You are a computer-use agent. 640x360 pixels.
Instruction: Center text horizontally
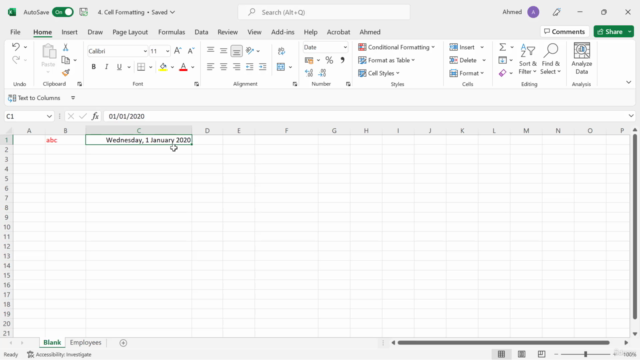tap(223, 67)
